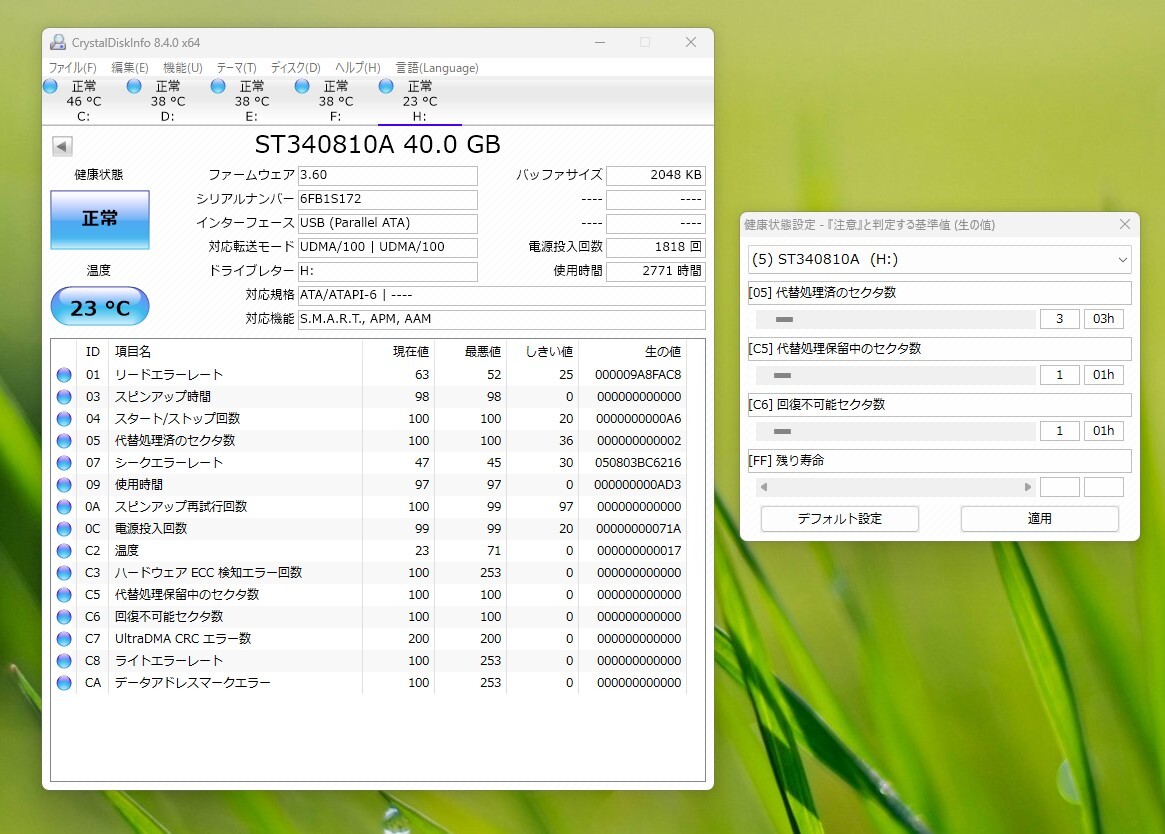Click 現在値 column header

click(411, 352)
